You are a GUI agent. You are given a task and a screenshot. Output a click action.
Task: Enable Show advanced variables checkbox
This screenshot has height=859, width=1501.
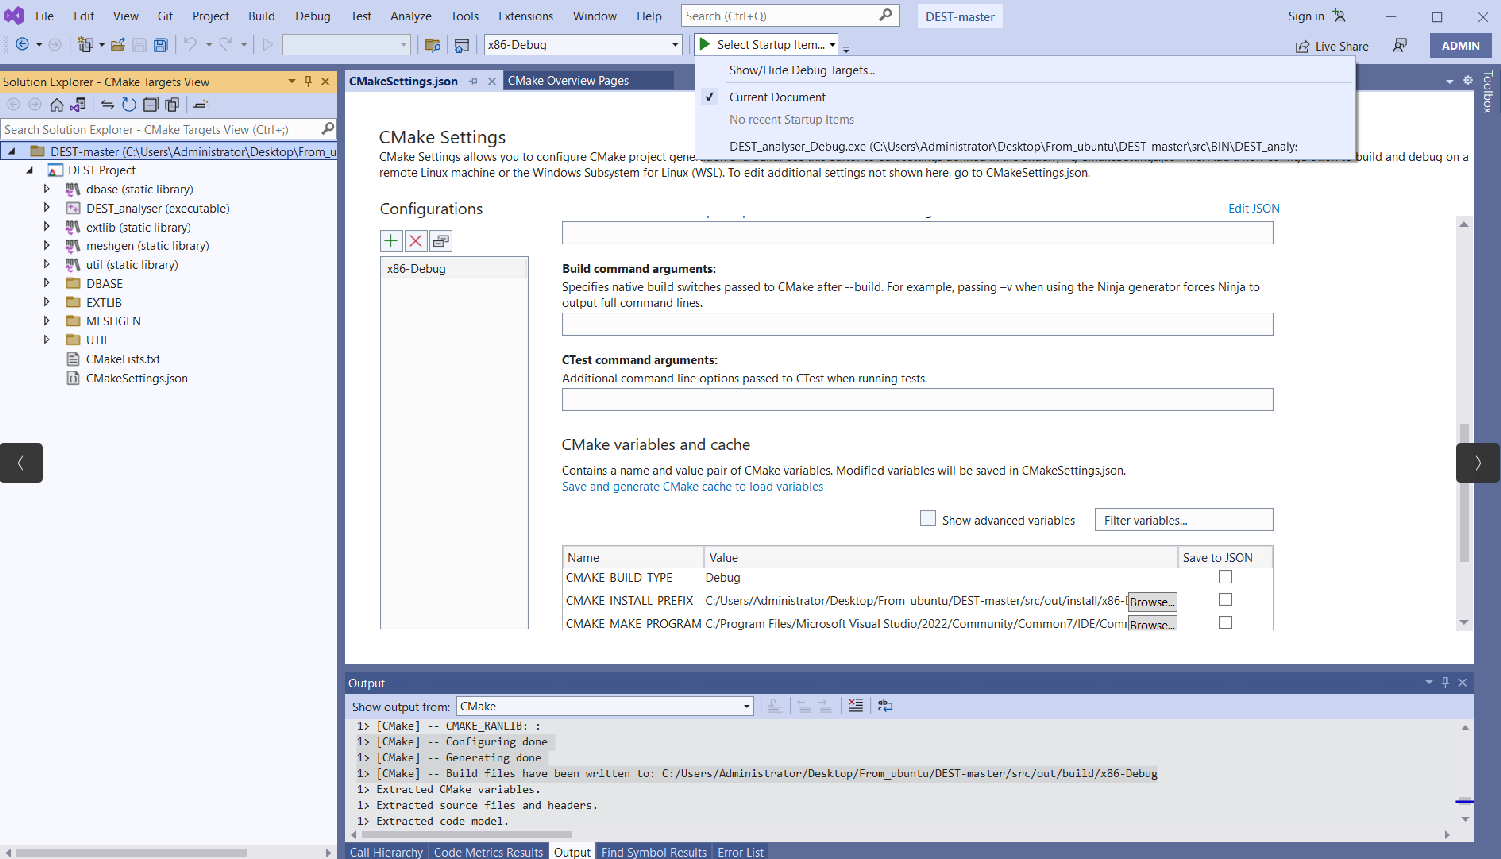point(928,519)
